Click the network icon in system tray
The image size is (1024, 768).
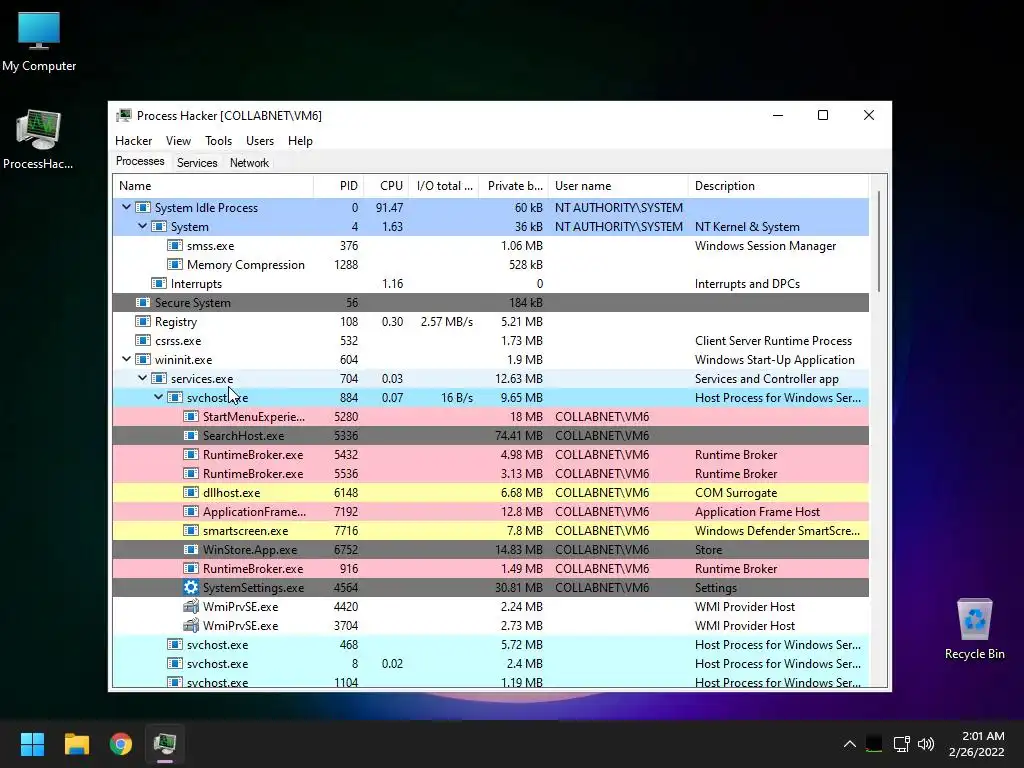click(901, 744)
